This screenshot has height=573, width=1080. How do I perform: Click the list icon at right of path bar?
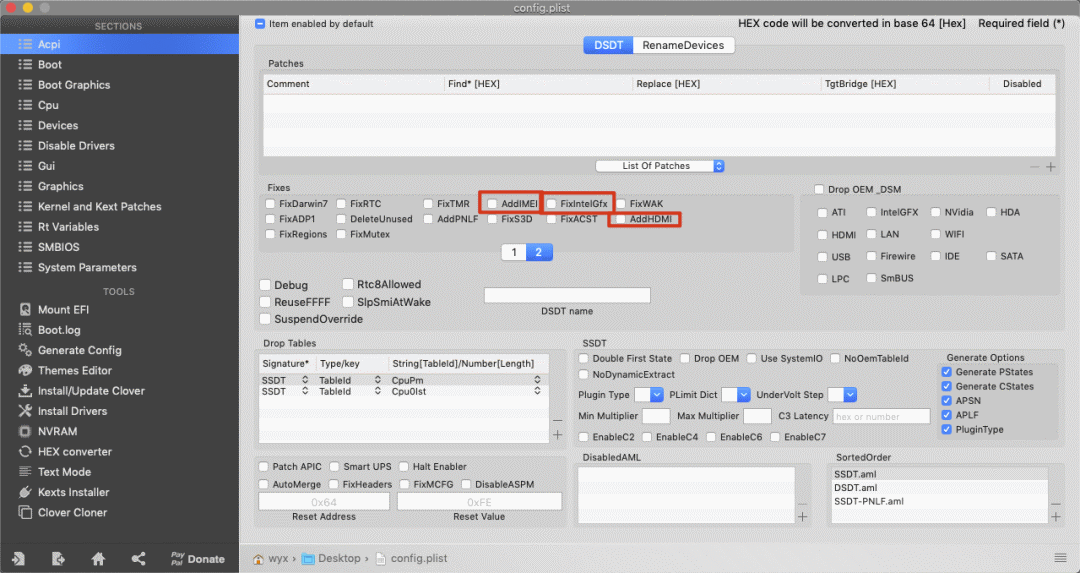click(x=1061, y=558)
